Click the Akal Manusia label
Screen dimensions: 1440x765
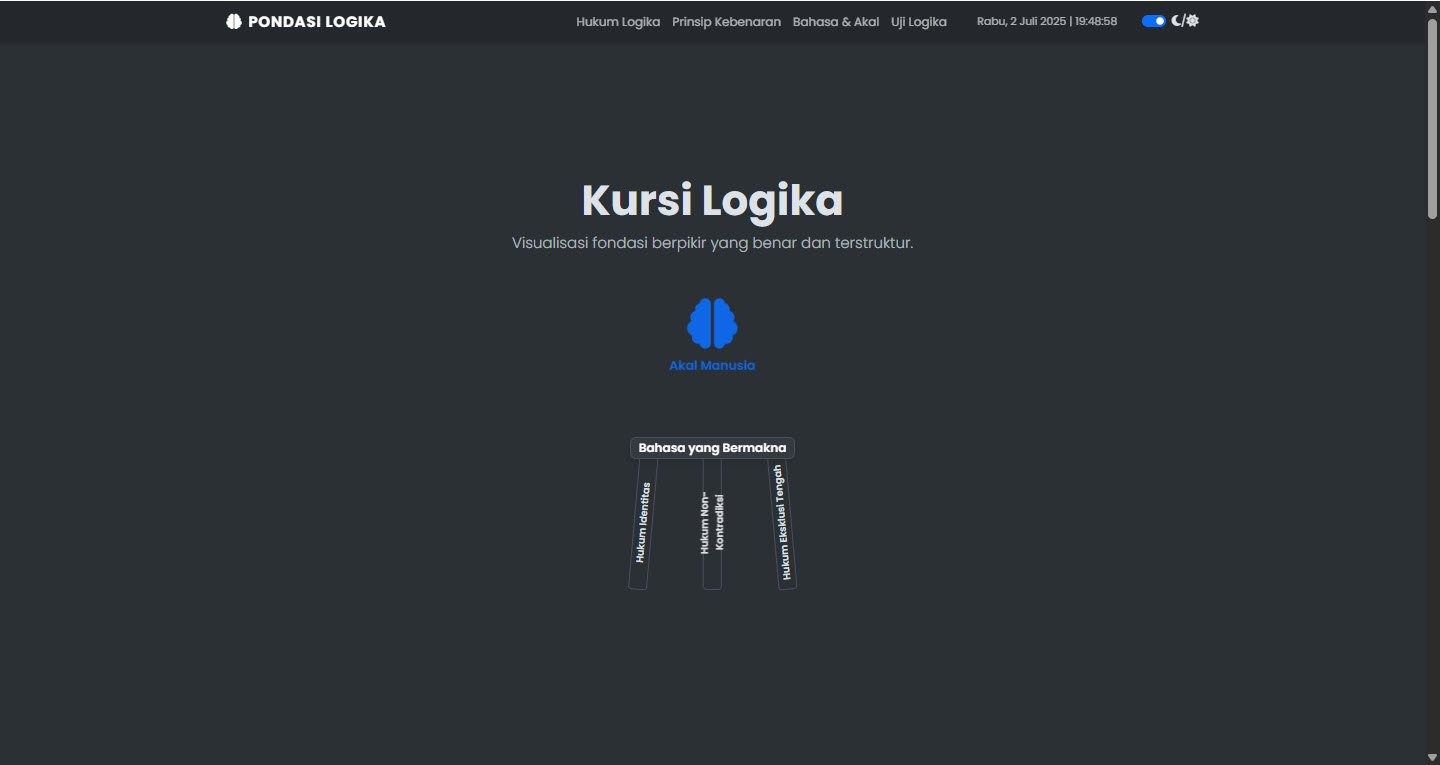tap(712, 365)
